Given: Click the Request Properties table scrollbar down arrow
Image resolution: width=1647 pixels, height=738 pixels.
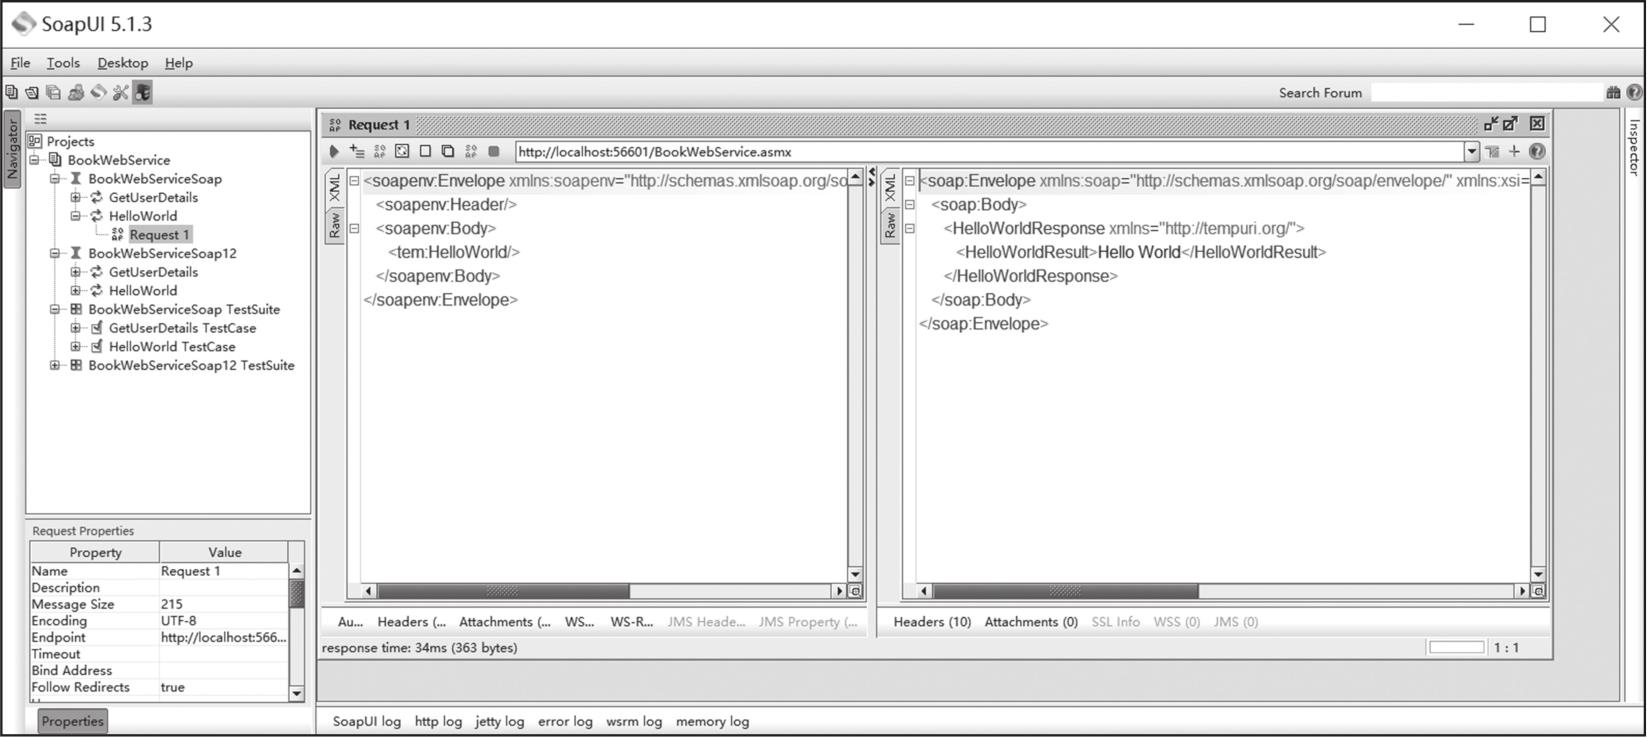Looking at the screenshot, I should [296, 693].
